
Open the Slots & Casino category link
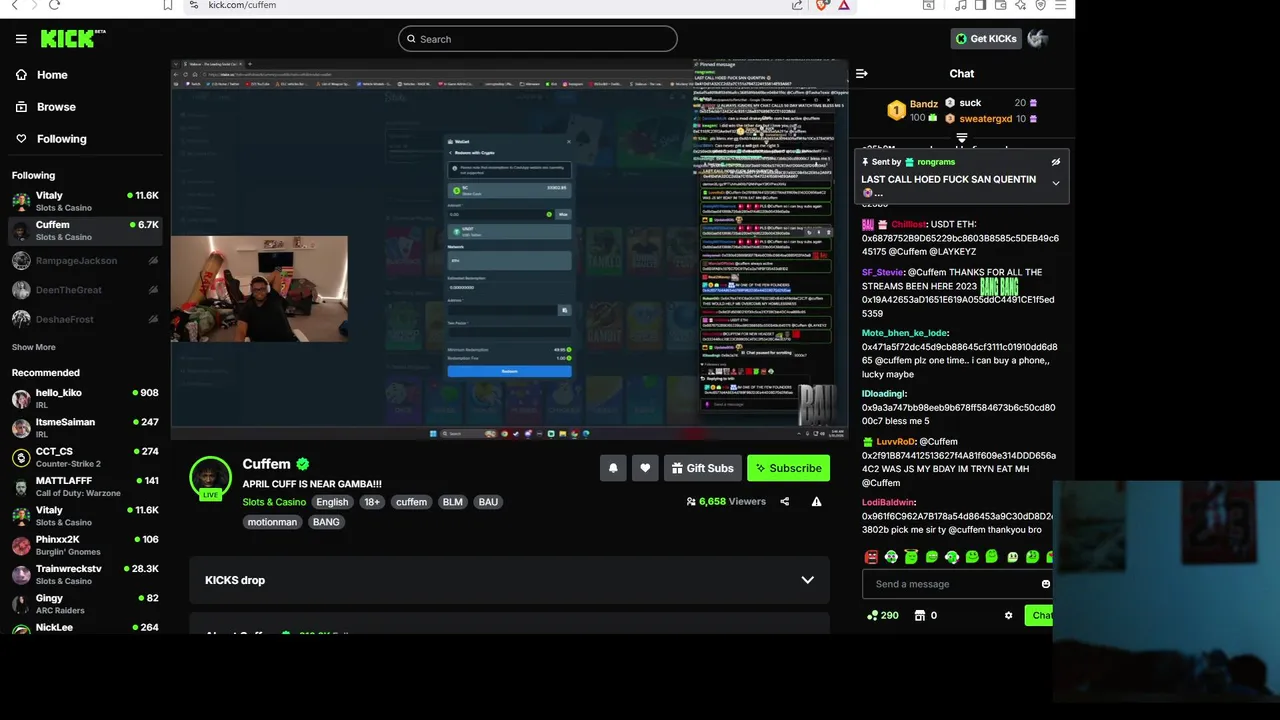tap(274, 502)
